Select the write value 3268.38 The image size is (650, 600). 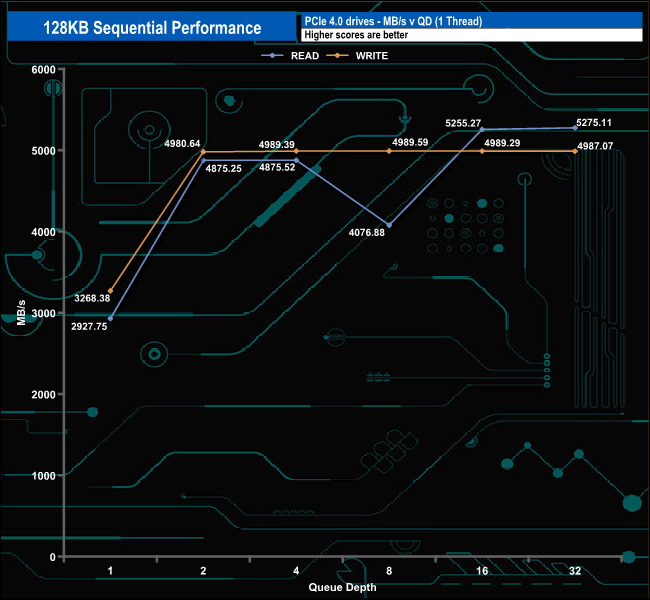pos(92,298)
